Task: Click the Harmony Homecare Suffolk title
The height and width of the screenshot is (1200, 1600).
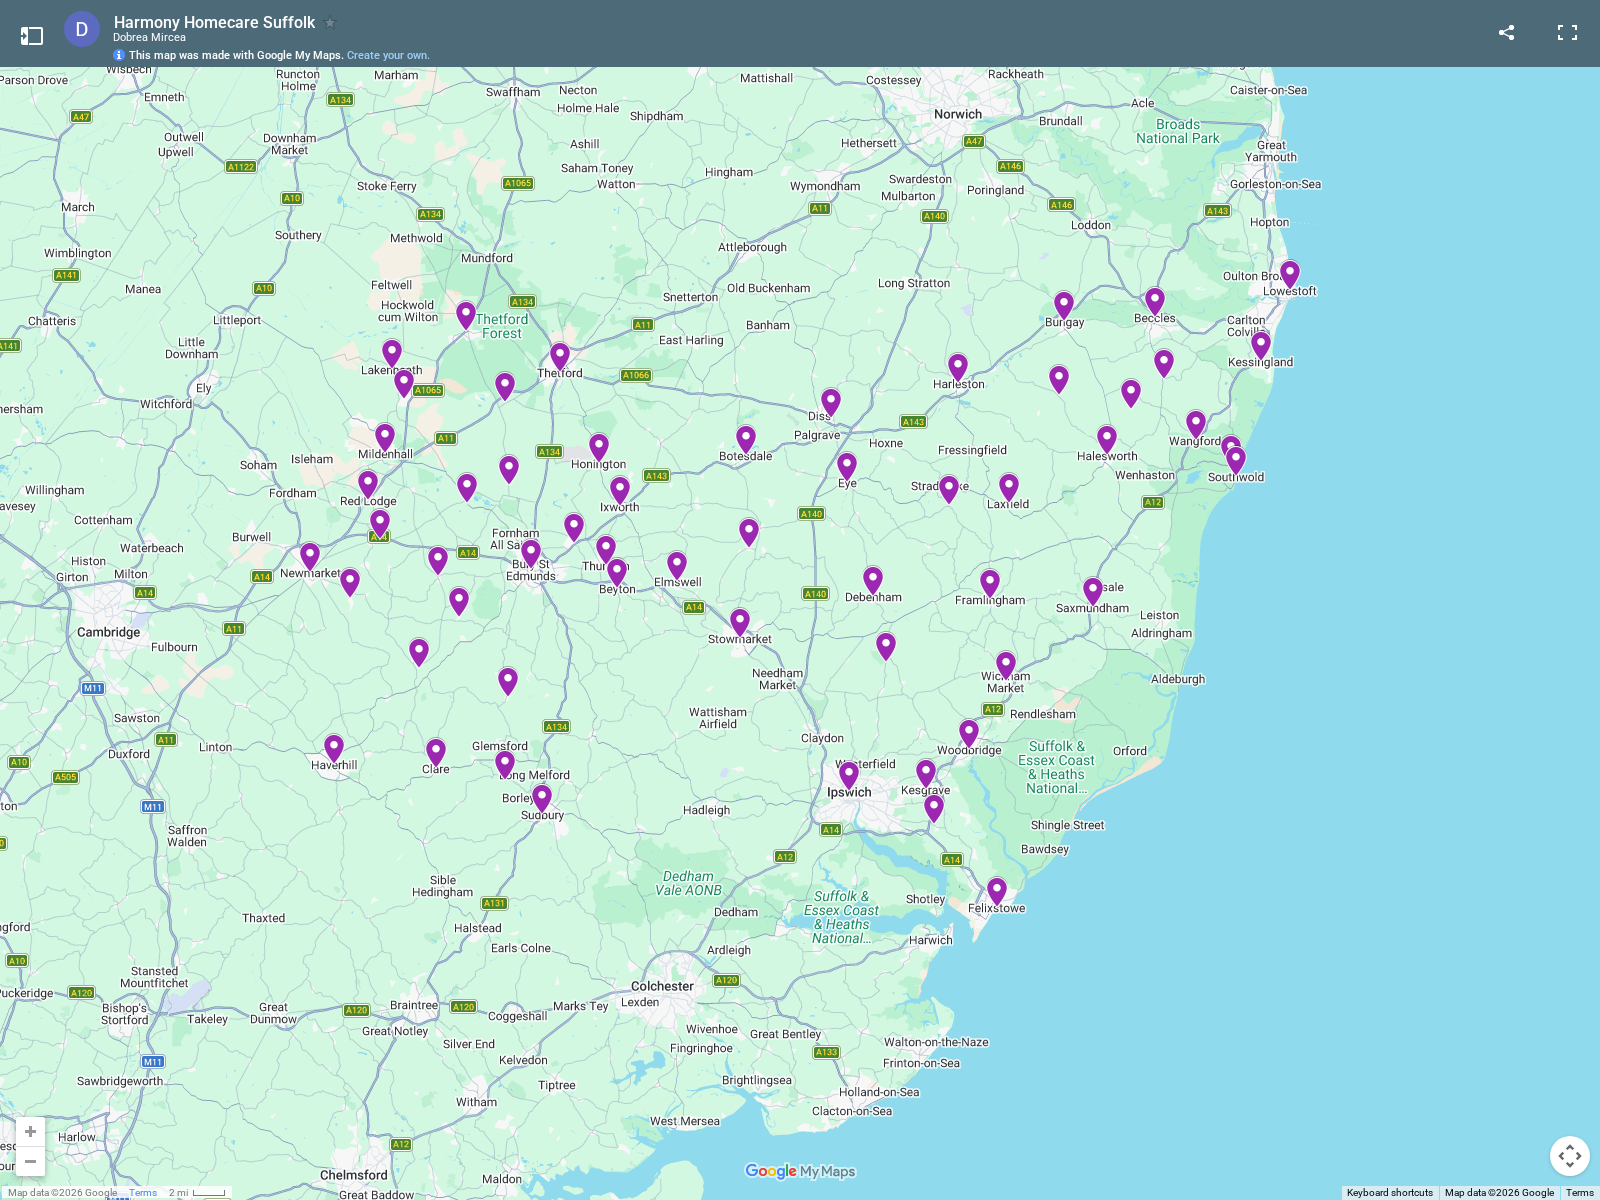Action: click(x=214, y=22)
